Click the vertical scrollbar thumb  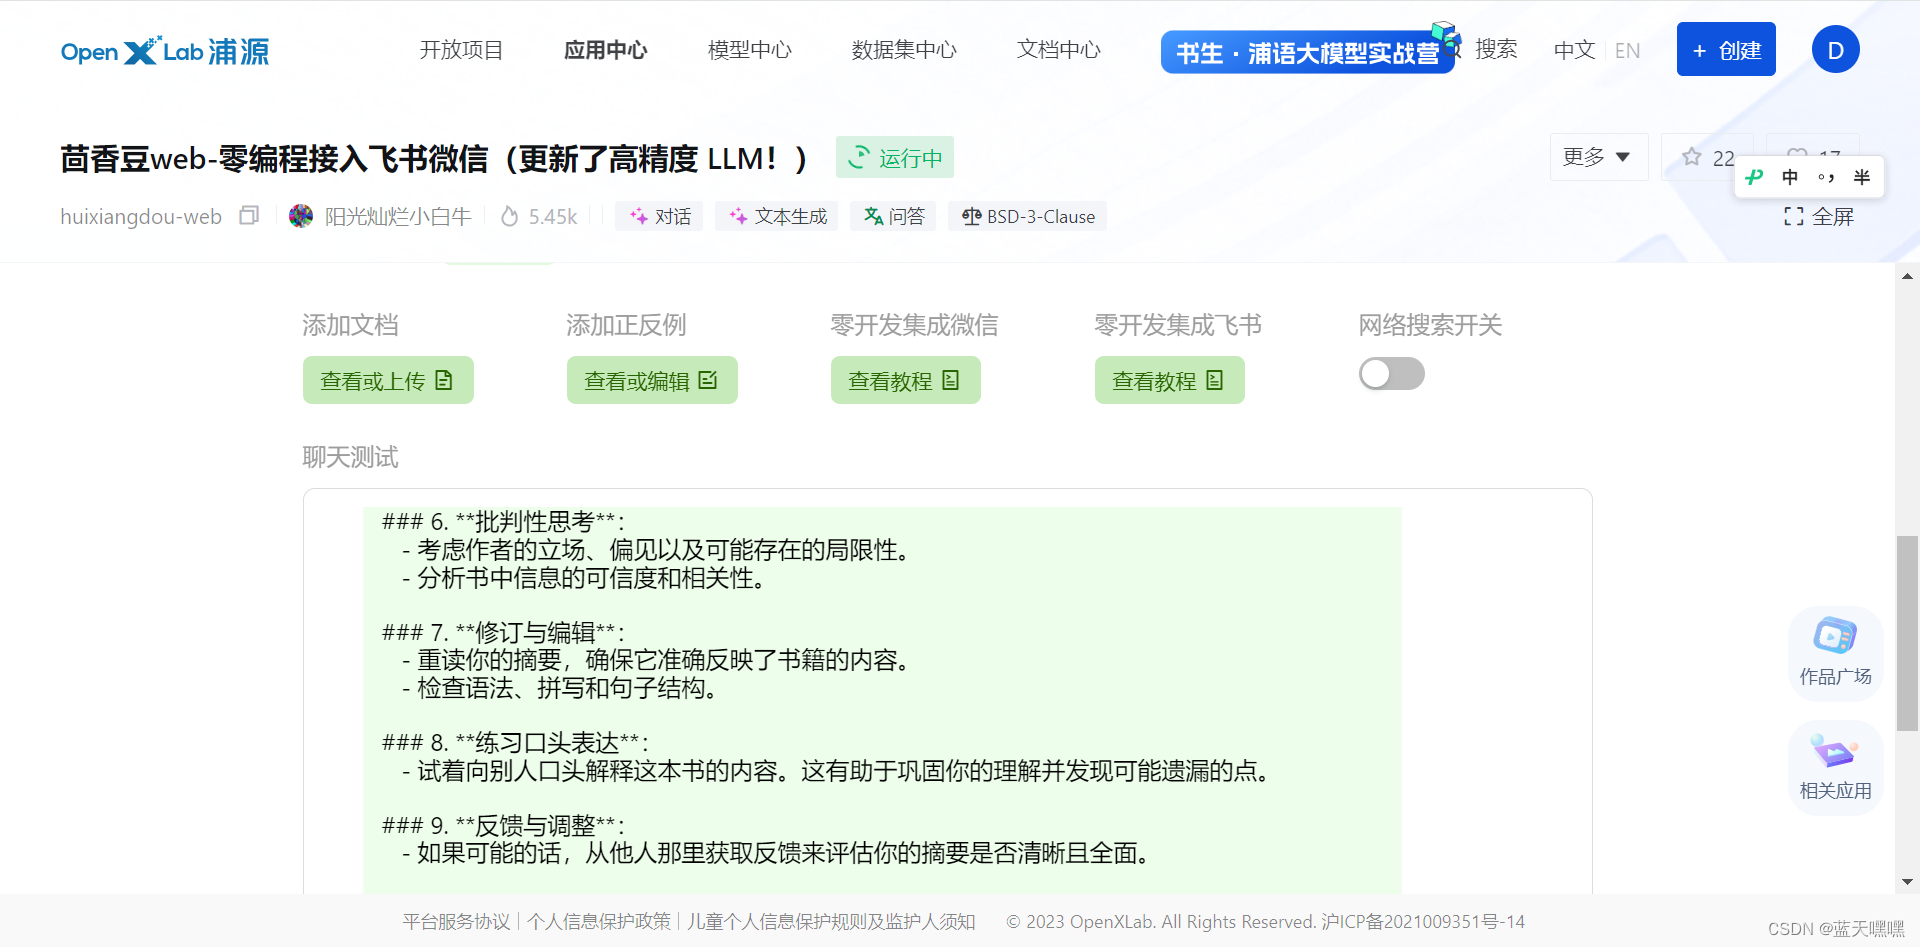(1907, 634)
